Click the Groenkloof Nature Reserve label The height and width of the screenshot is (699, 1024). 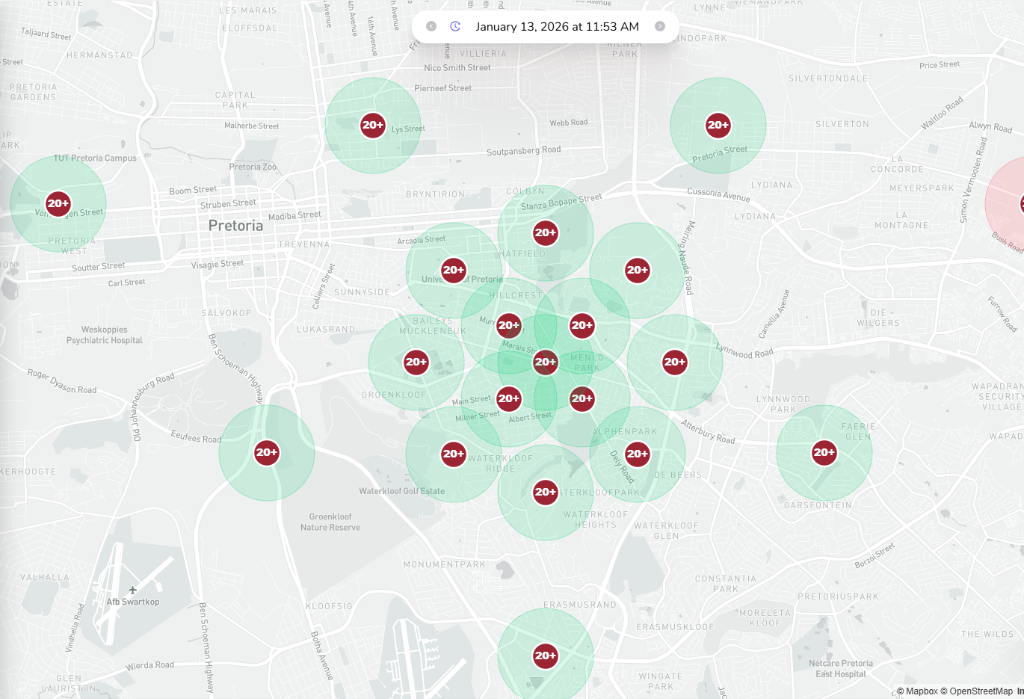[330, 522]
